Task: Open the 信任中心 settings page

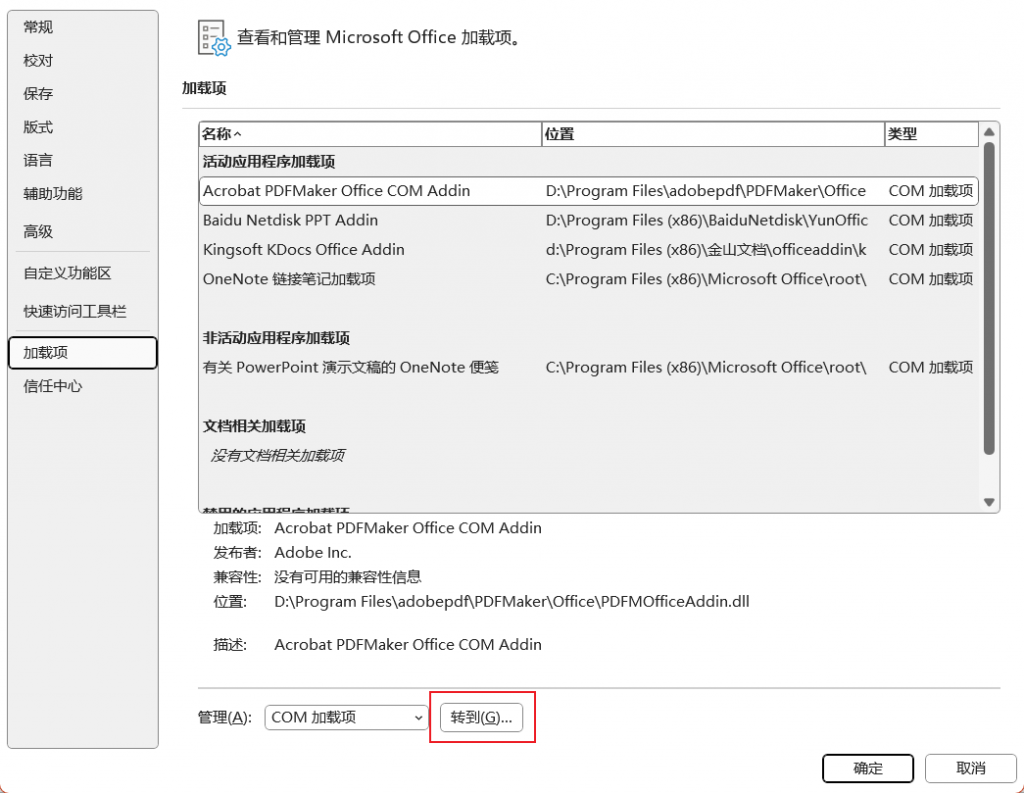Action: 50,386
